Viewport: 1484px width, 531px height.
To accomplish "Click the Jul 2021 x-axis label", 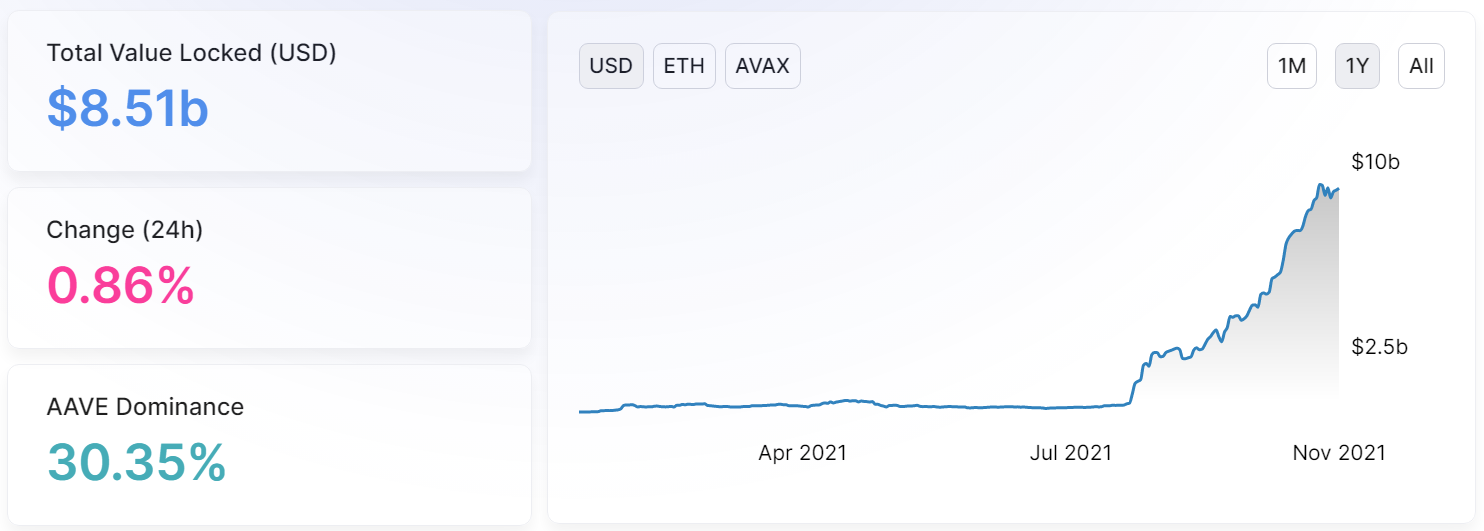I will (1071, 453).
